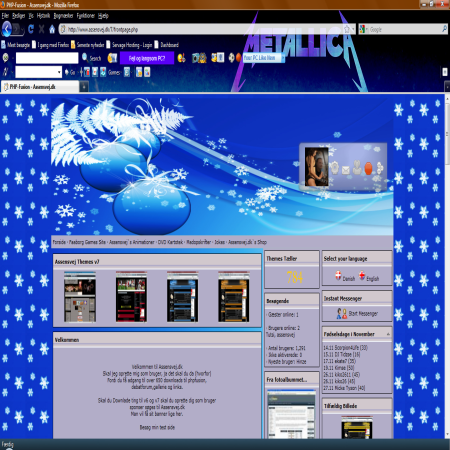Open the 'I gang med Firefox' bookmark
This screenshot has width=450, height=450.
(x=50, y=45)
